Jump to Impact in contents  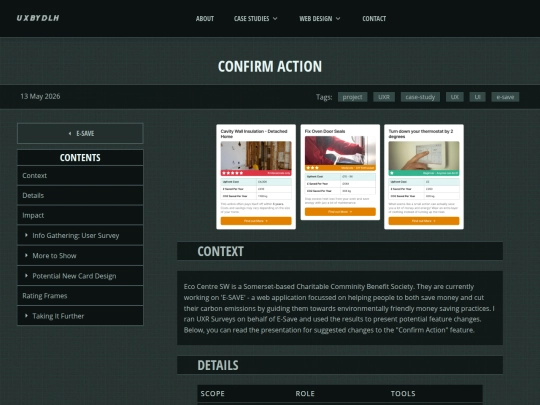click(80, 215)
